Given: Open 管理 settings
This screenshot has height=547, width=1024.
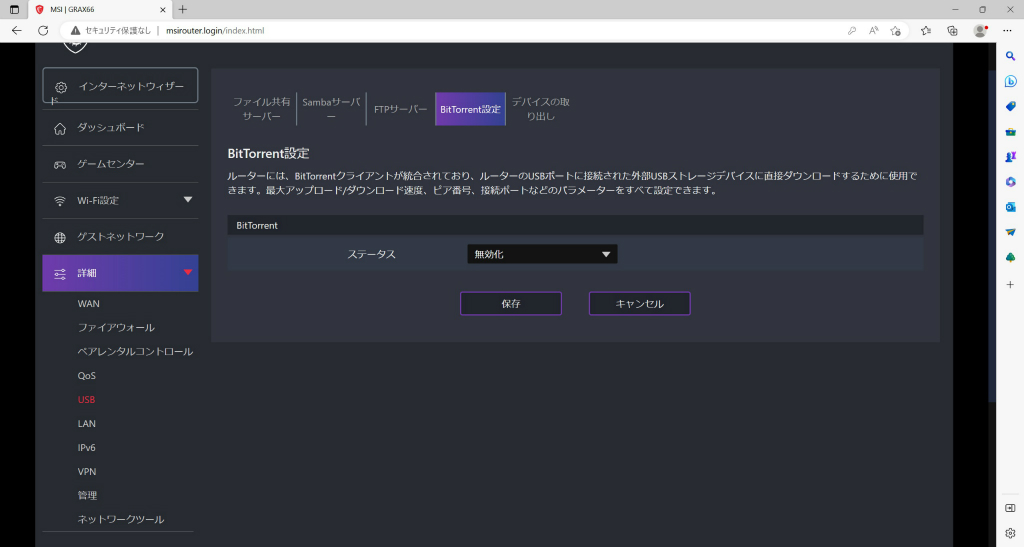Looking at the screenshot, I should (x=88, y=495).
